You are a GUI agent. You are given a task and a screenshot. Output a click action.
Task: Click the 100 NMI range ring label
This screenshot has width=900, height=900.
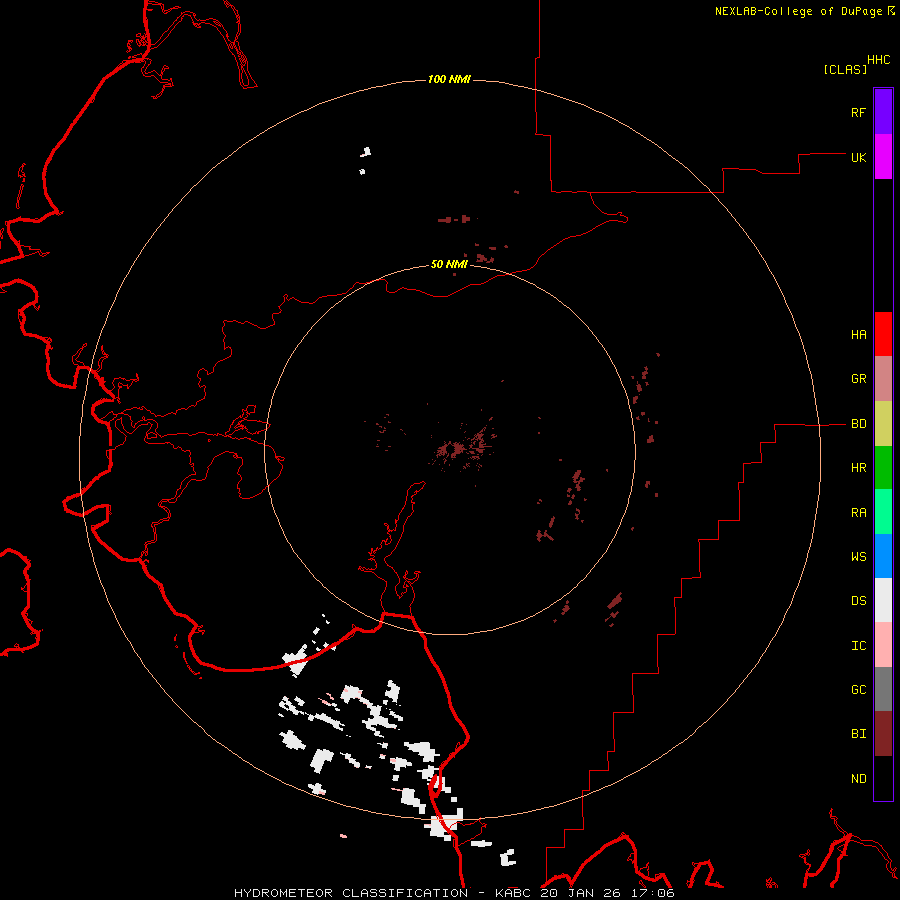(x=449, y=79)
